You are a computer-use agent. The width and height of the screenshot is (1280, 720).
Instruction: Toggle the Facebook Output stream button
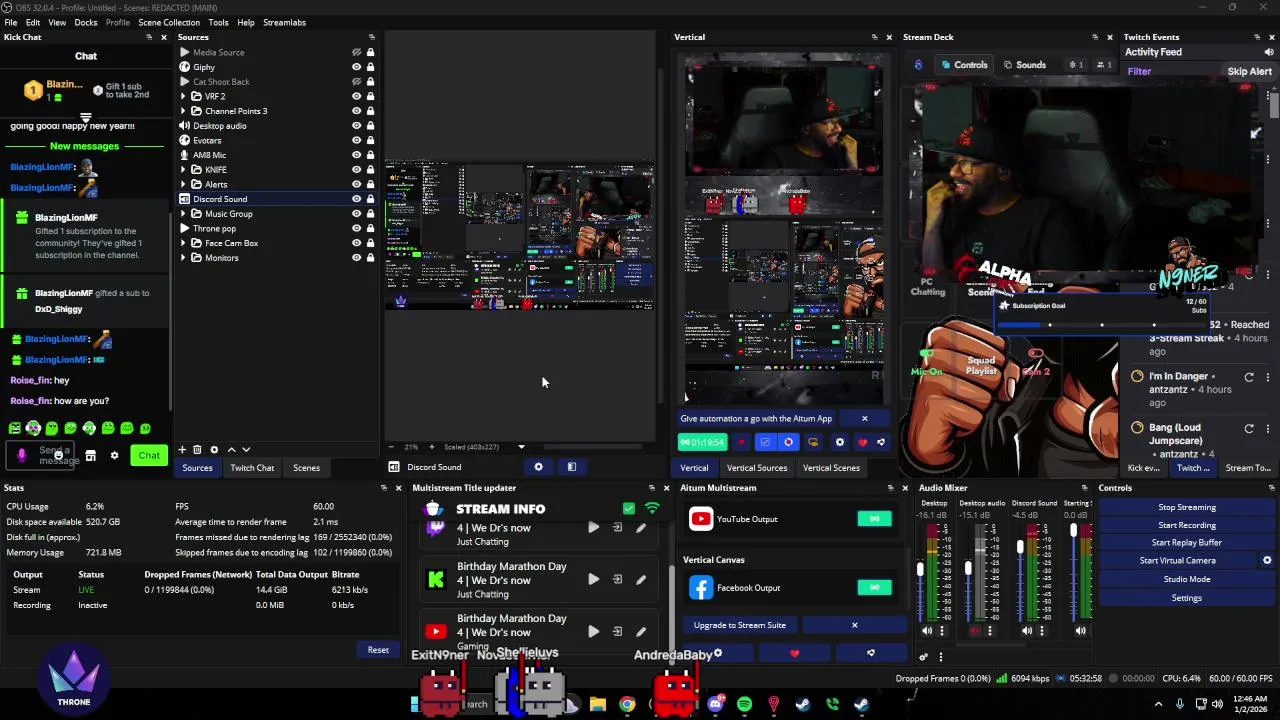coord(874,588)
